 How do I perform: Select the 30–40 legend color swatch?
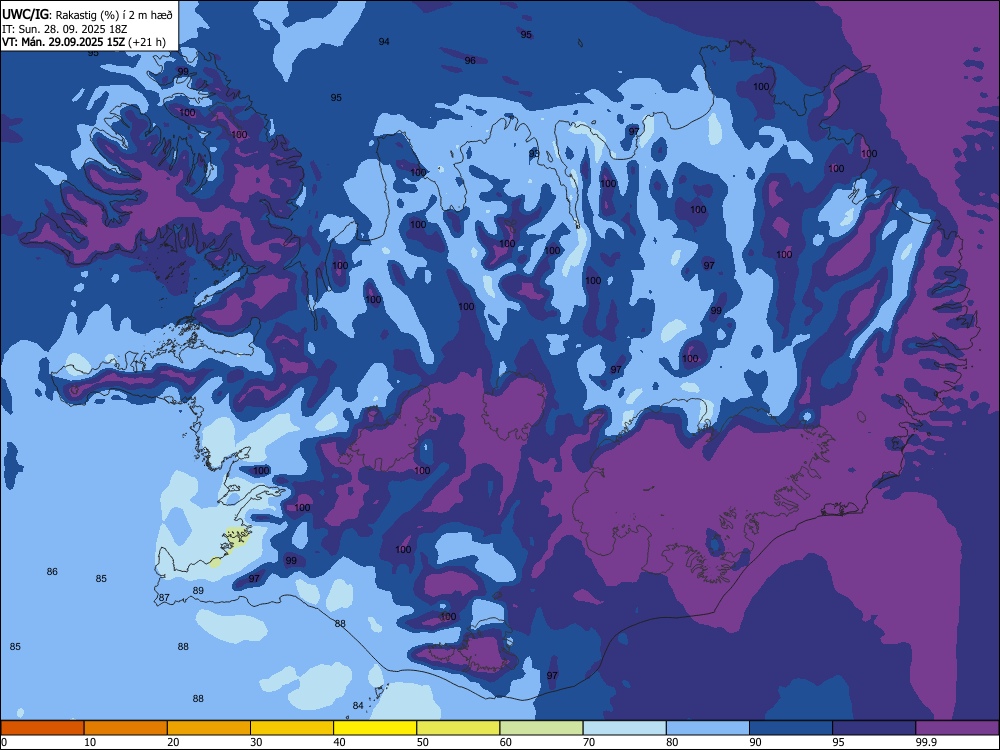point(292,728)
